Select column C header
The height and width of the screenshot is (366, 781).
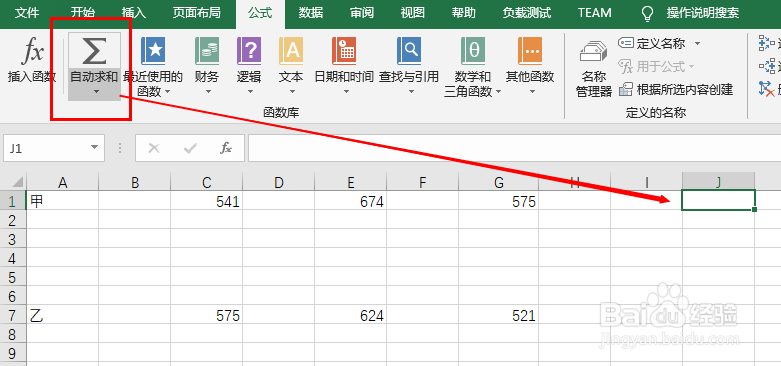coord(207,182)
